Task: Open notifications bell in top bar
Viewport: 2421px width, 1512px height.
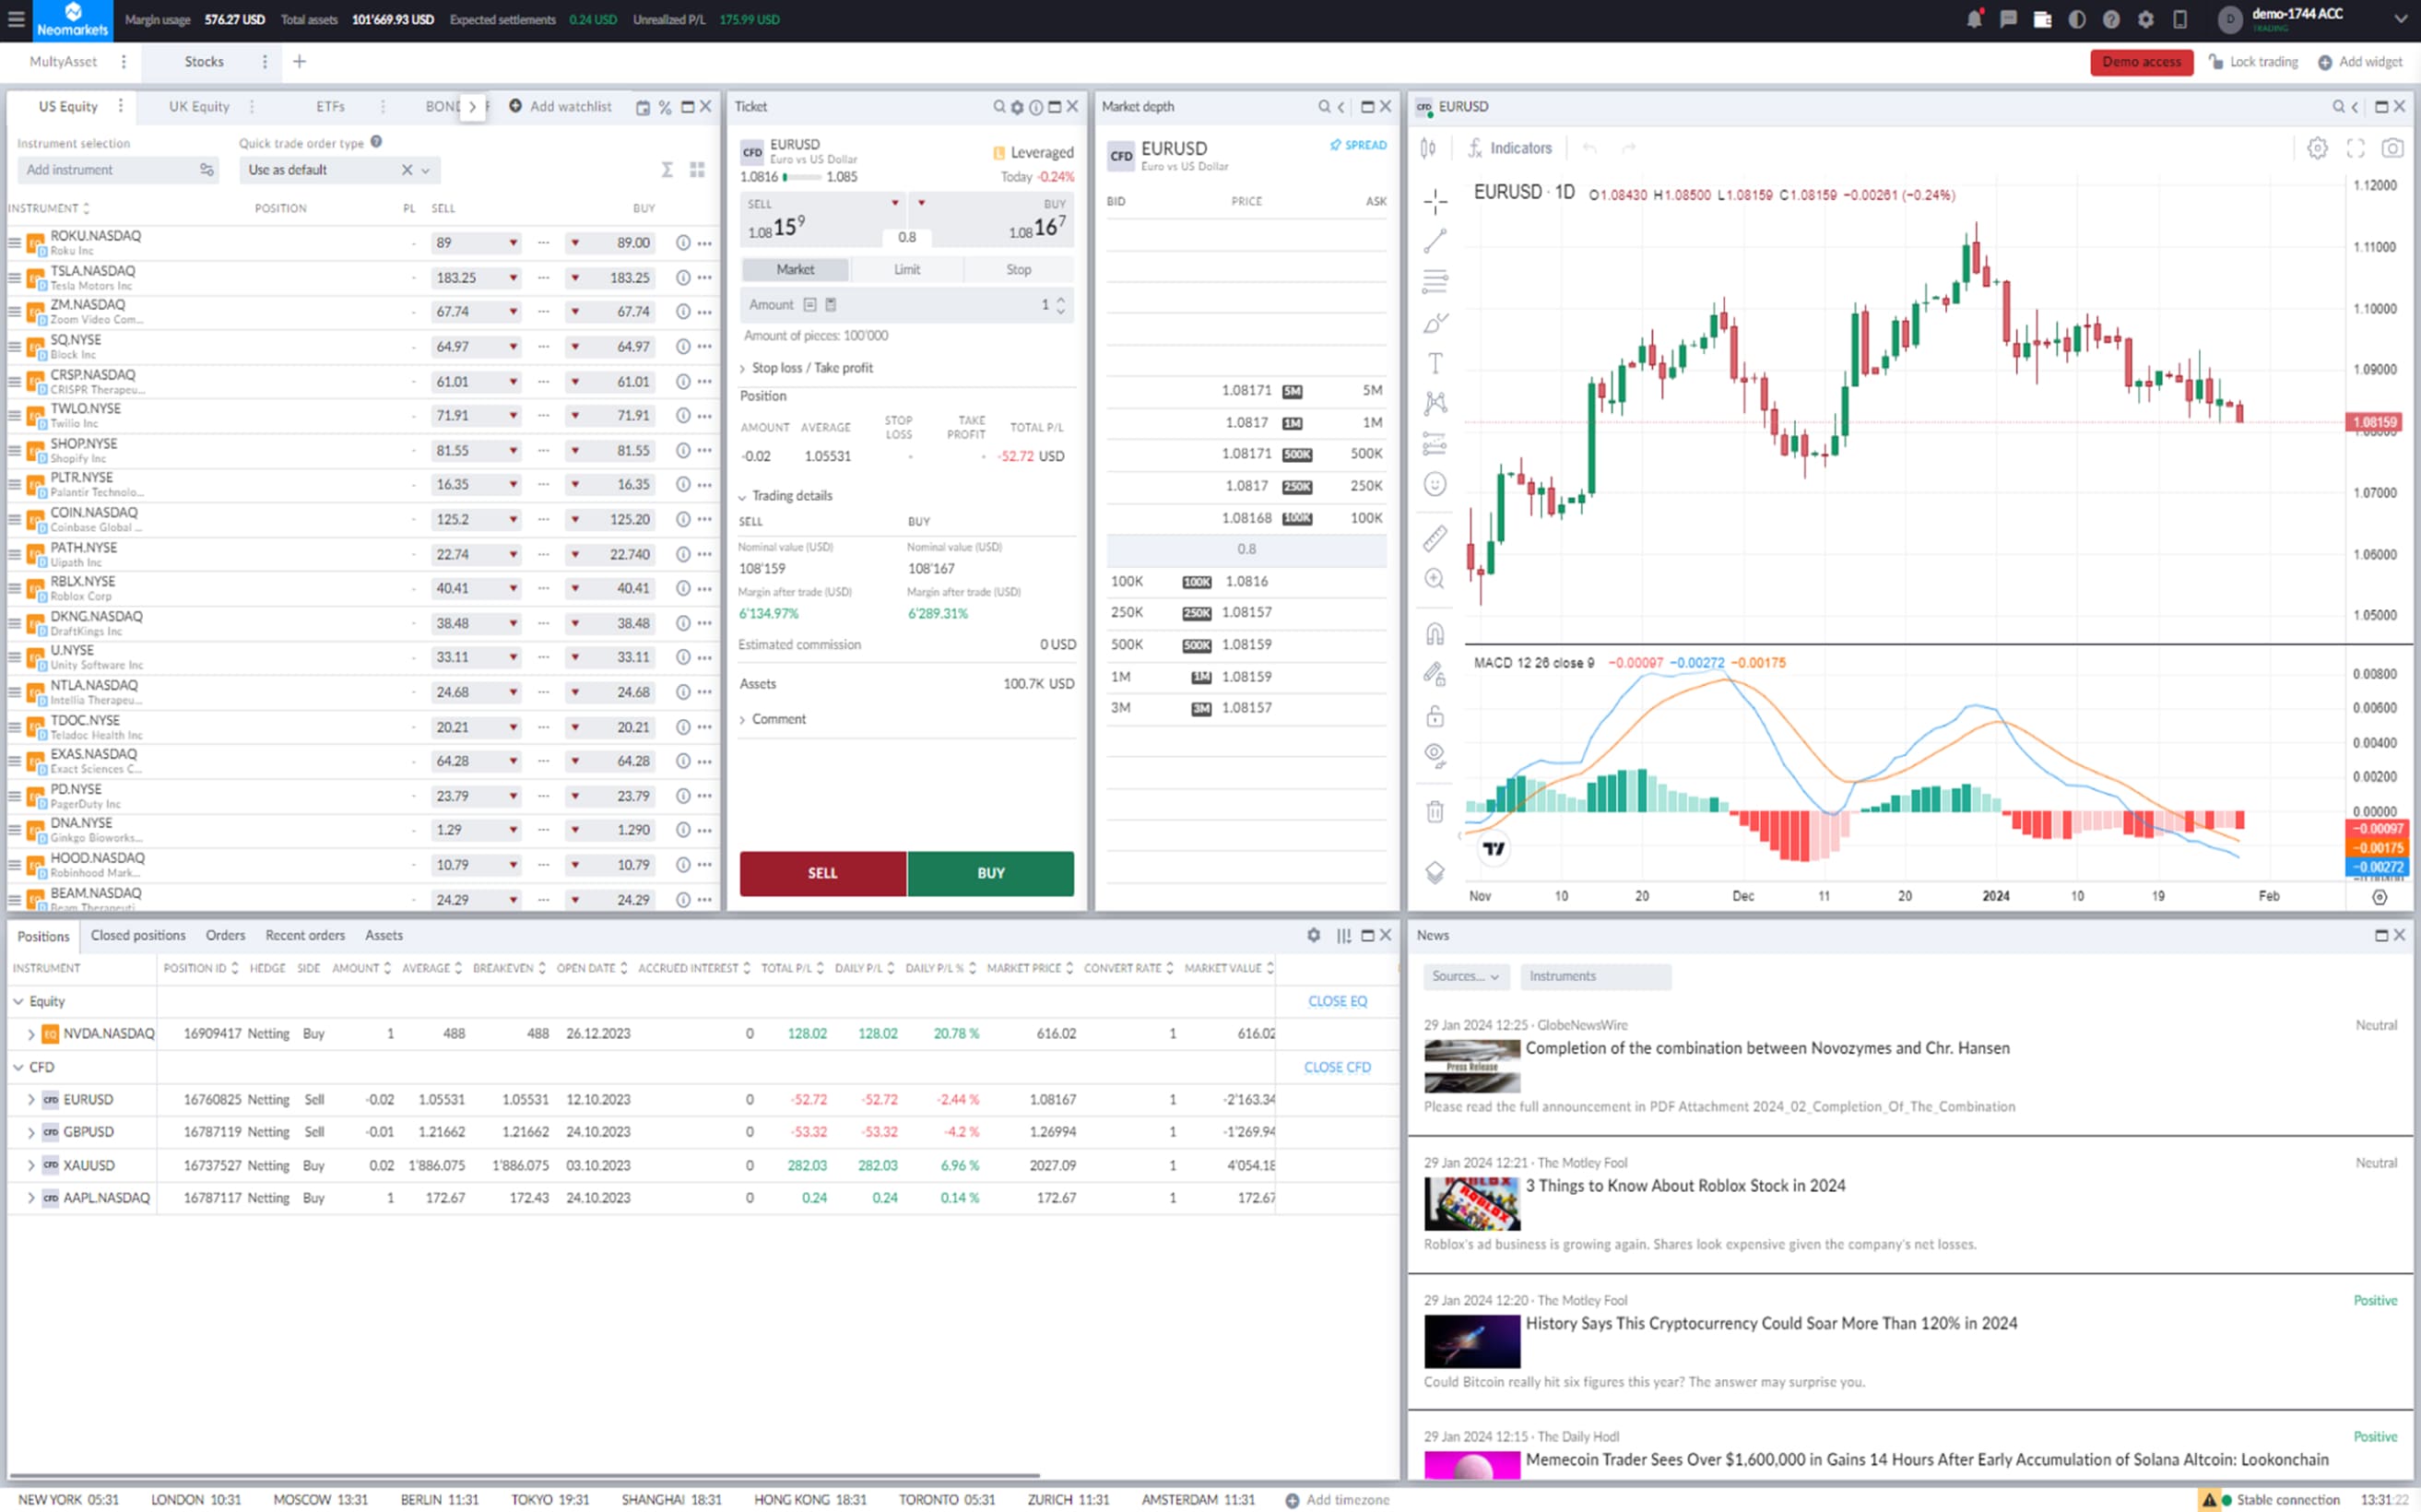Action: click(1973, 19)
